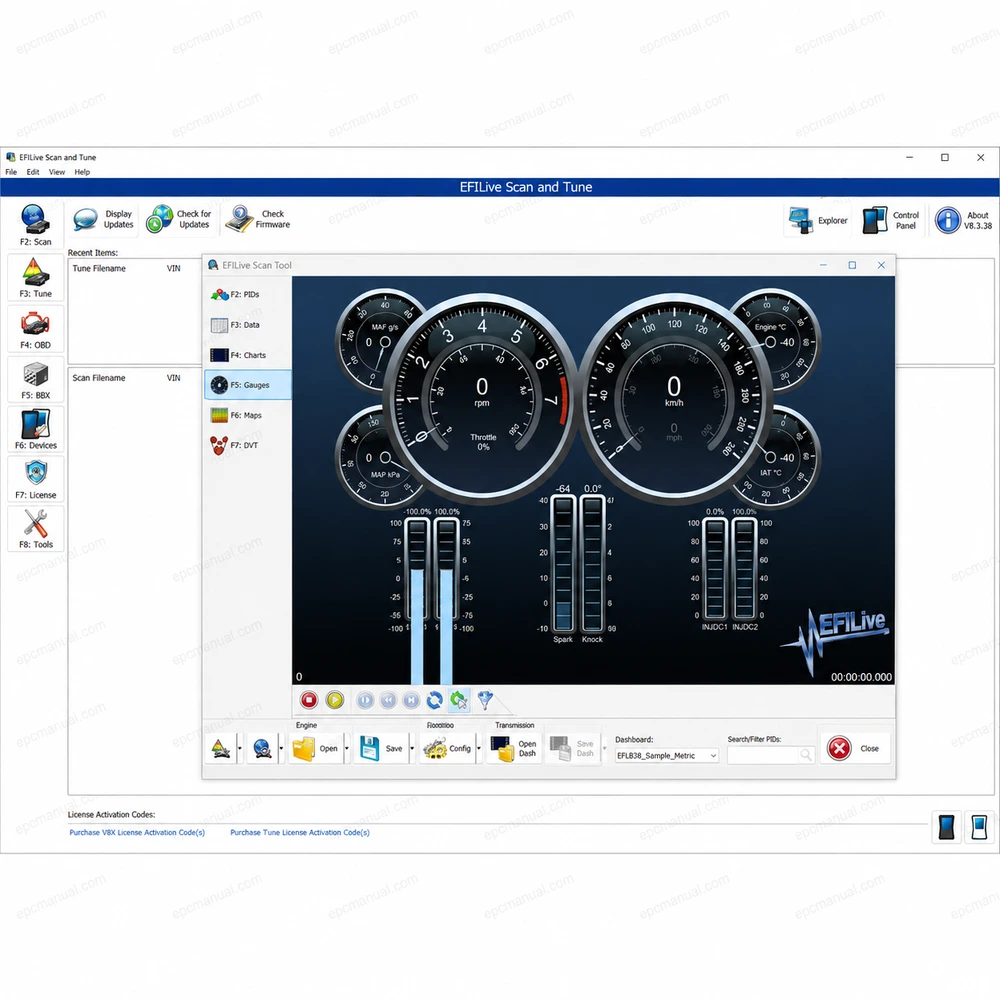Click the blue refresh arrows icon

(434, 700)
